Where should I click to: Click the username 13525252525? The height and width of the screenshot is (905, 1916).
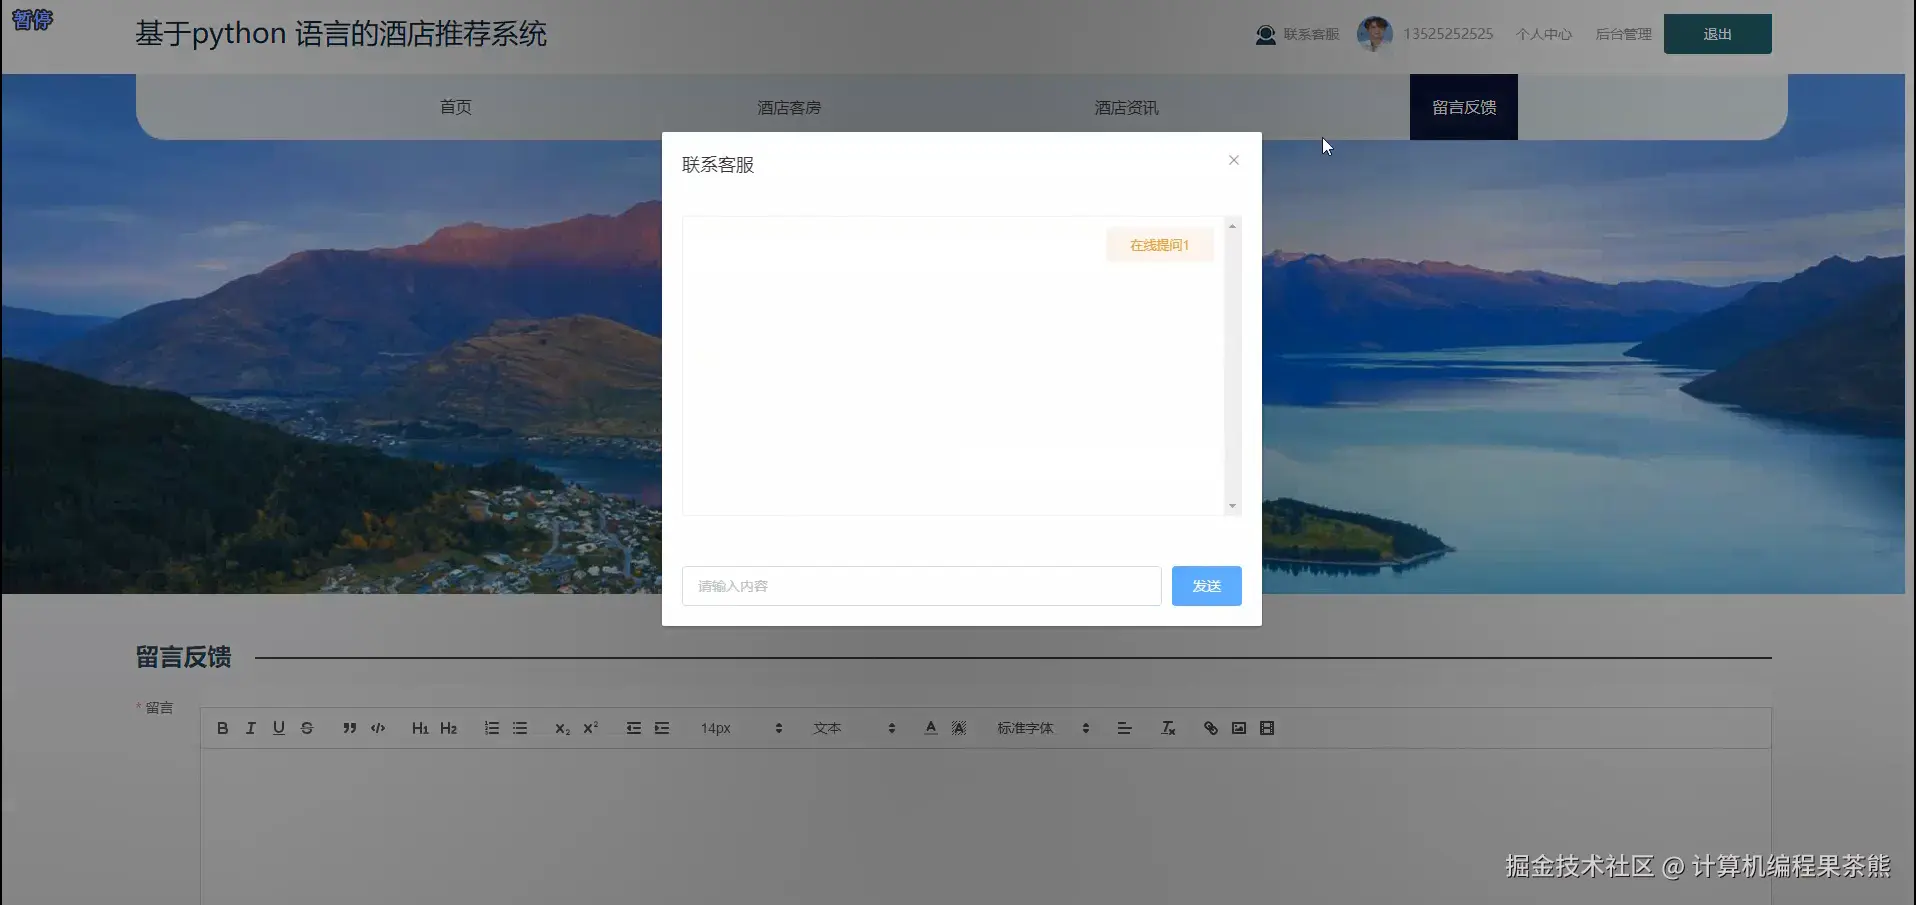(x=1448, y=34)
